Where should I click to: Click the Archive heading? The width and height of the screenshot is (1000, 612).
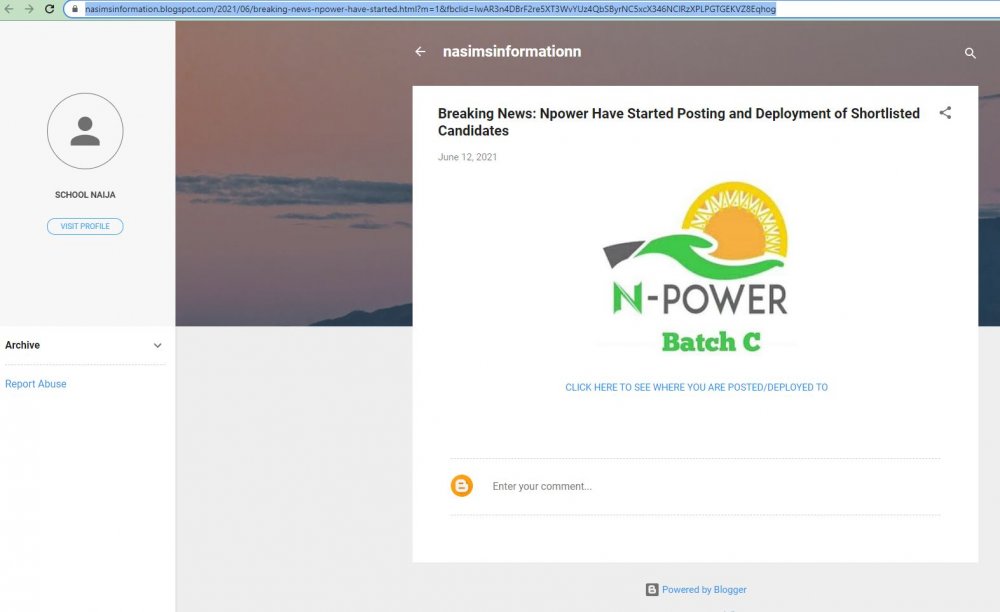[22, 345]
